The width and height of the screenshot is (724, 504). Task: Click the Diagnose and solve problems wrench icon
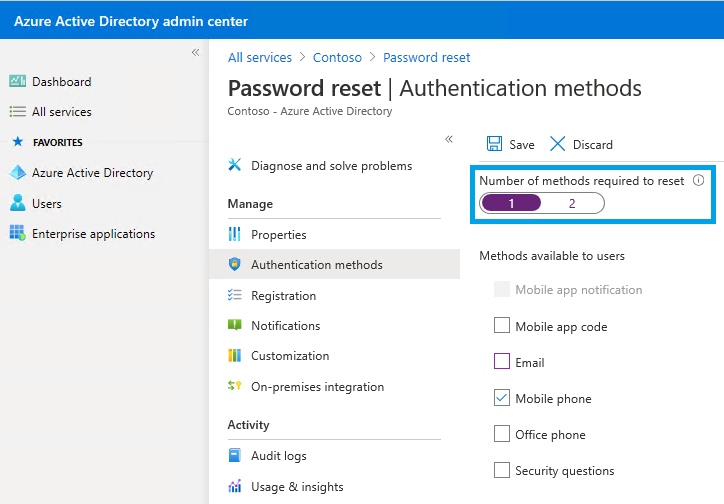tap(235, 165)
